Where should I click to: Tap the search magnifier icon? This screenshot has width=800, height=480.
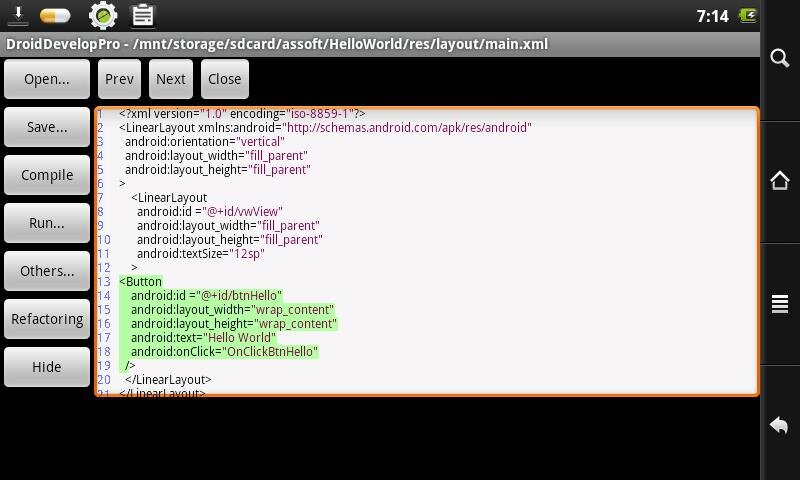point(780,58)
